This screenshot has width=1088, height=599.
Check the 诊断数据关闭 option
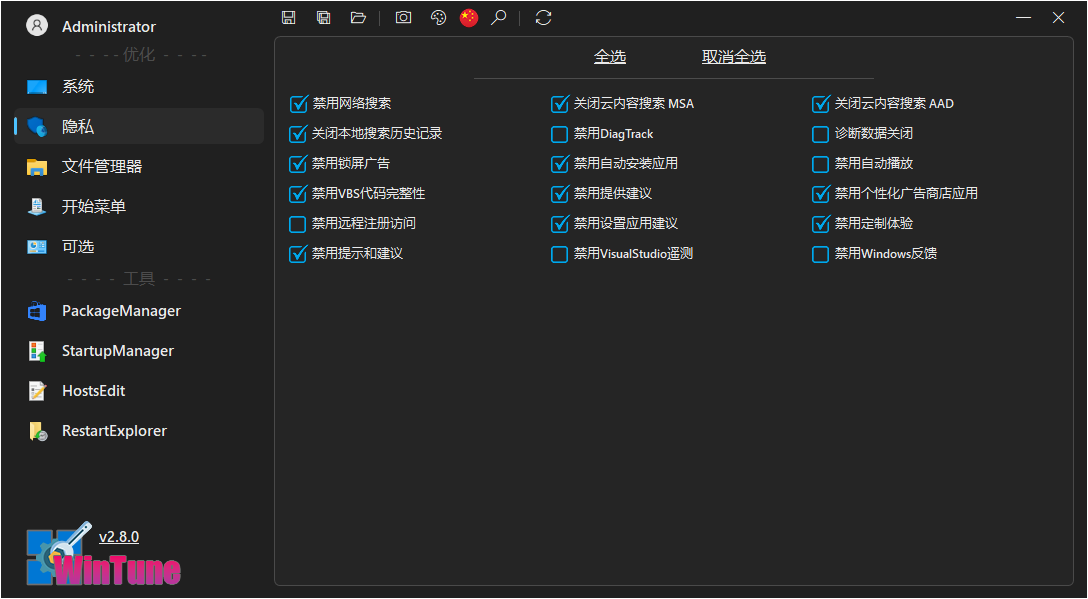pos(820,134)
